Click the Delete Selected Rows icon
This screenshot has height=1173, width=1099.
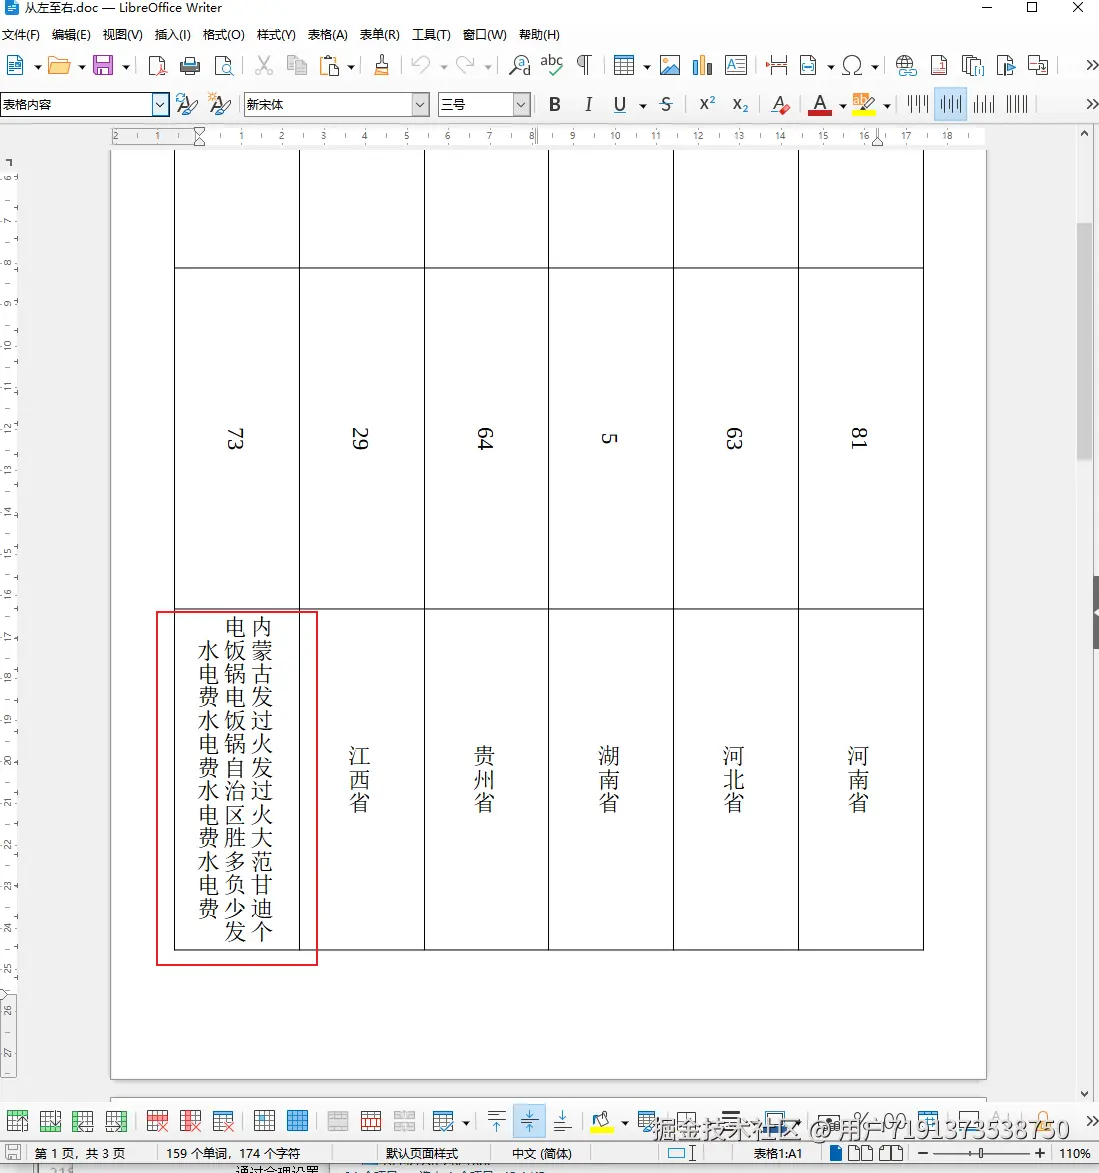[x=157, y=1121]
